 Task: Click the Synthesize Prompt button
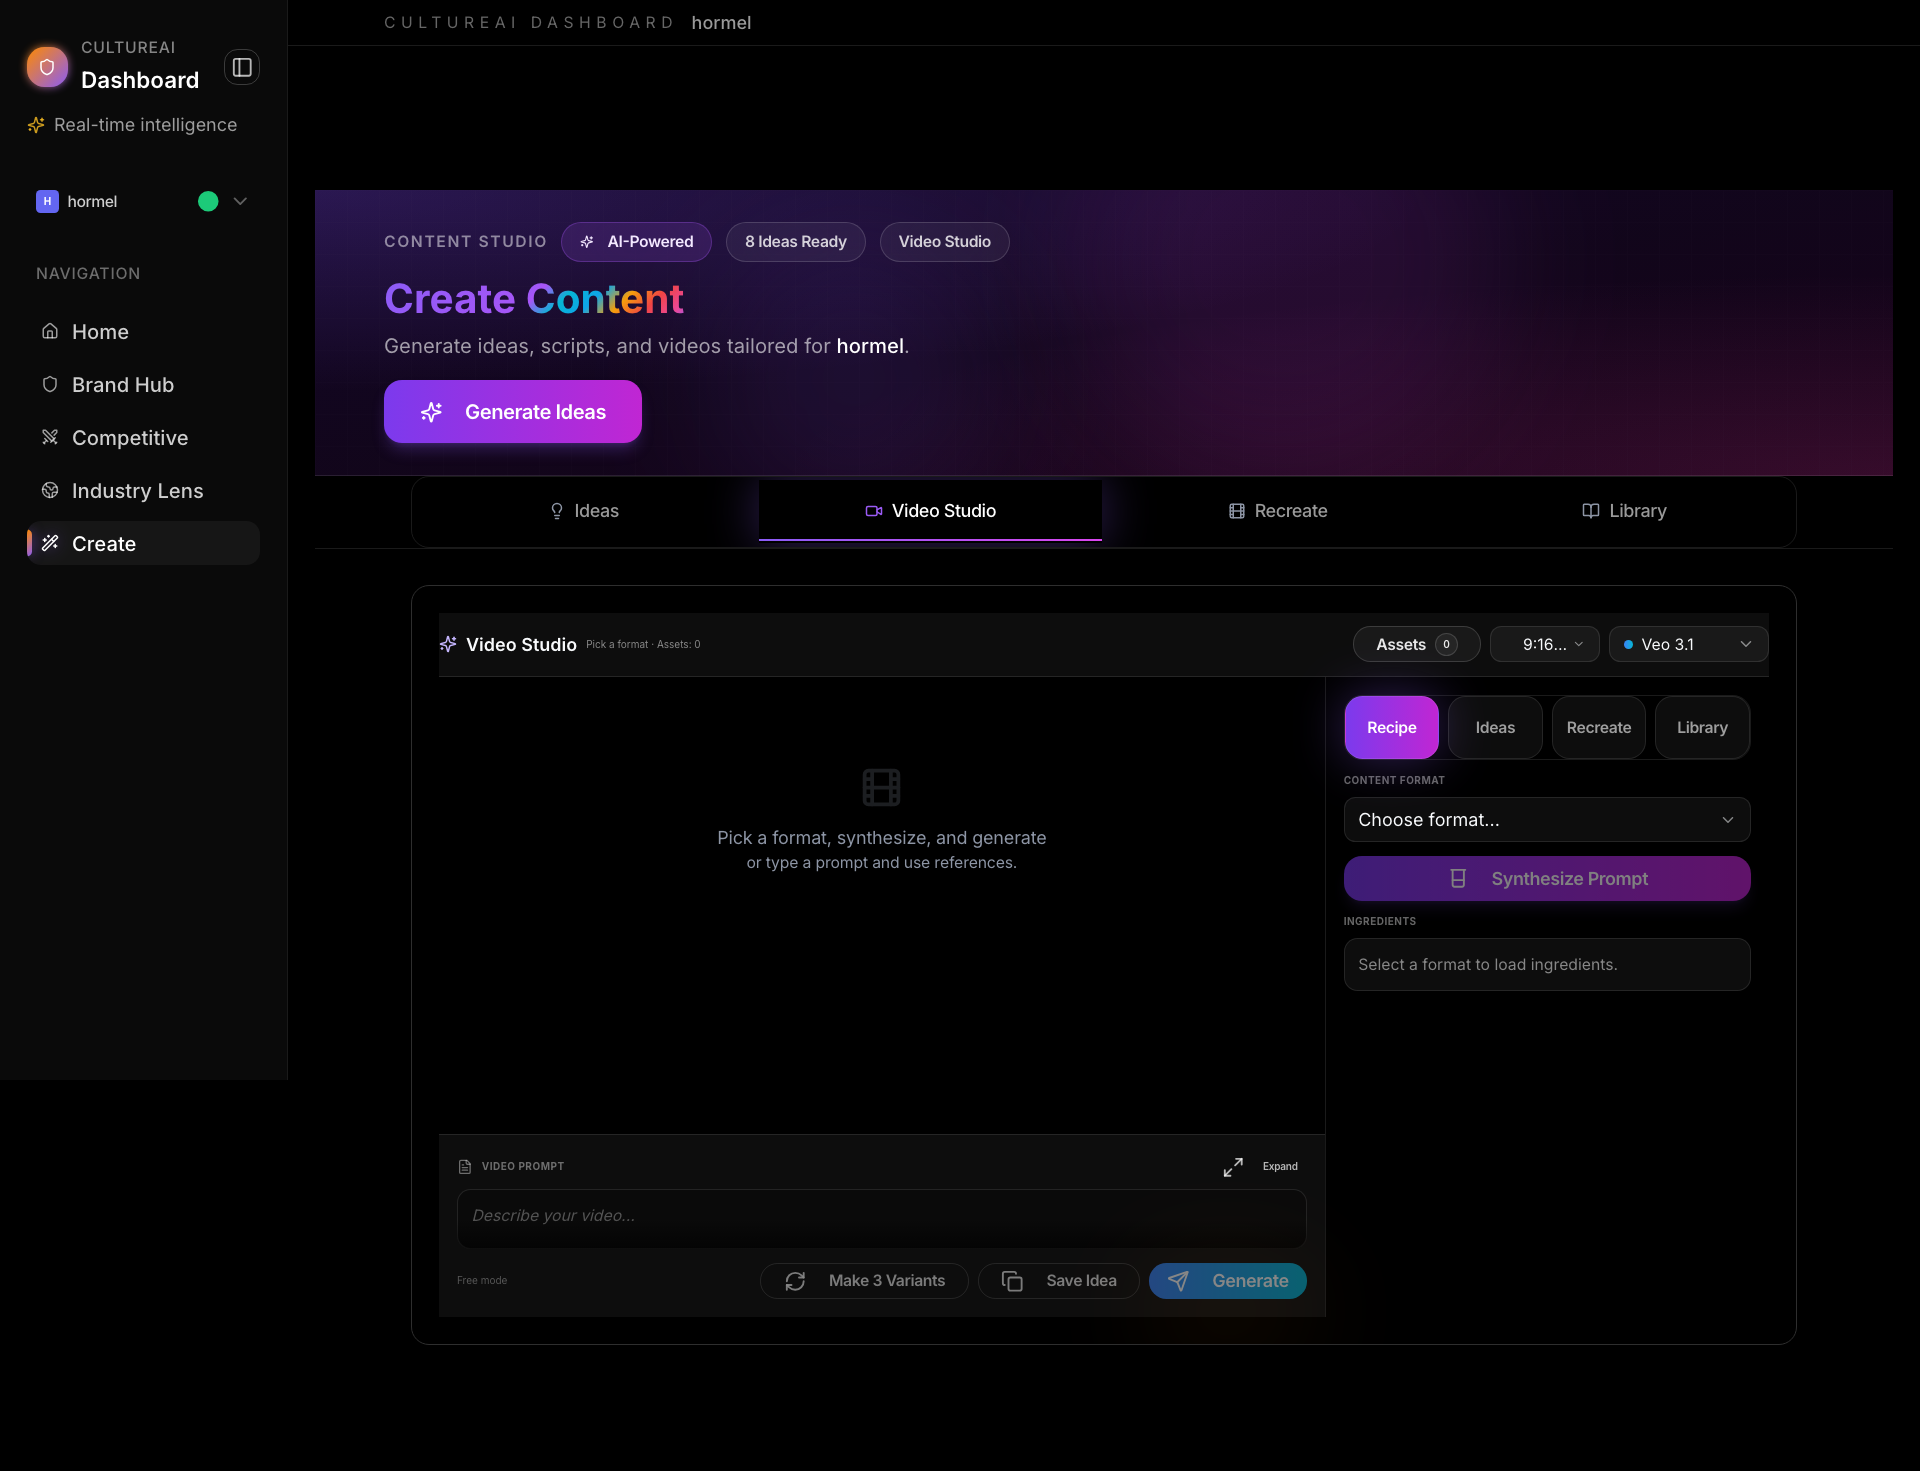pos(1546,878)
